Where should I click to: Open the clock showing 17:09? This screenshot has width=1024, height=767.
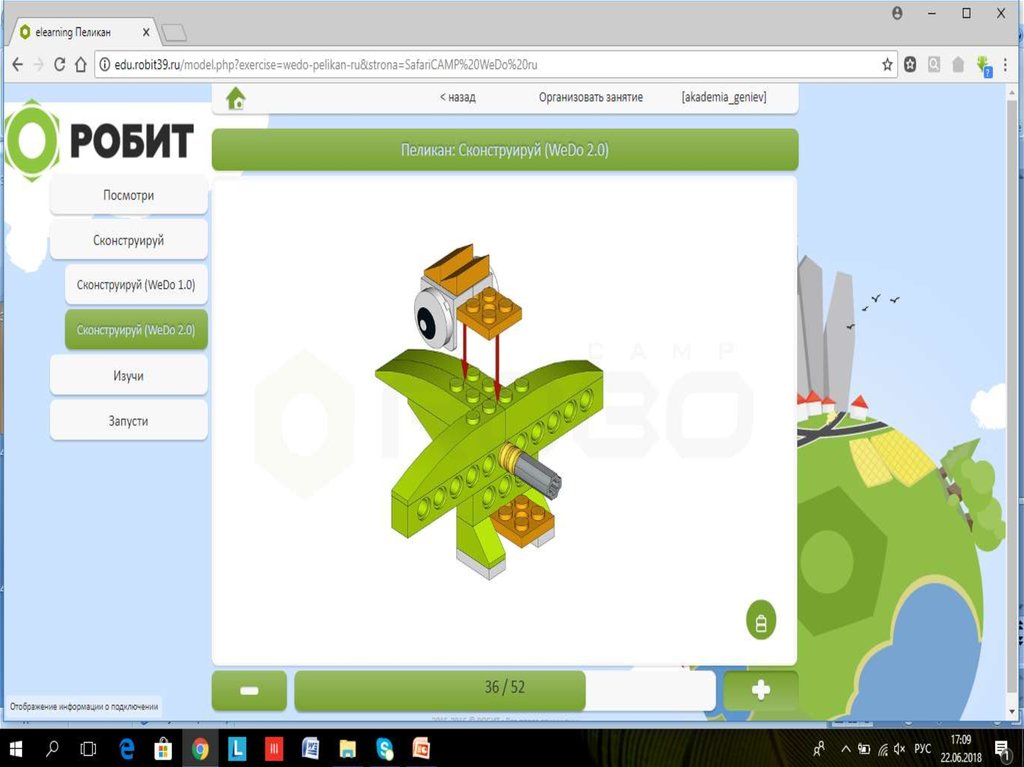tap(961, 749)
